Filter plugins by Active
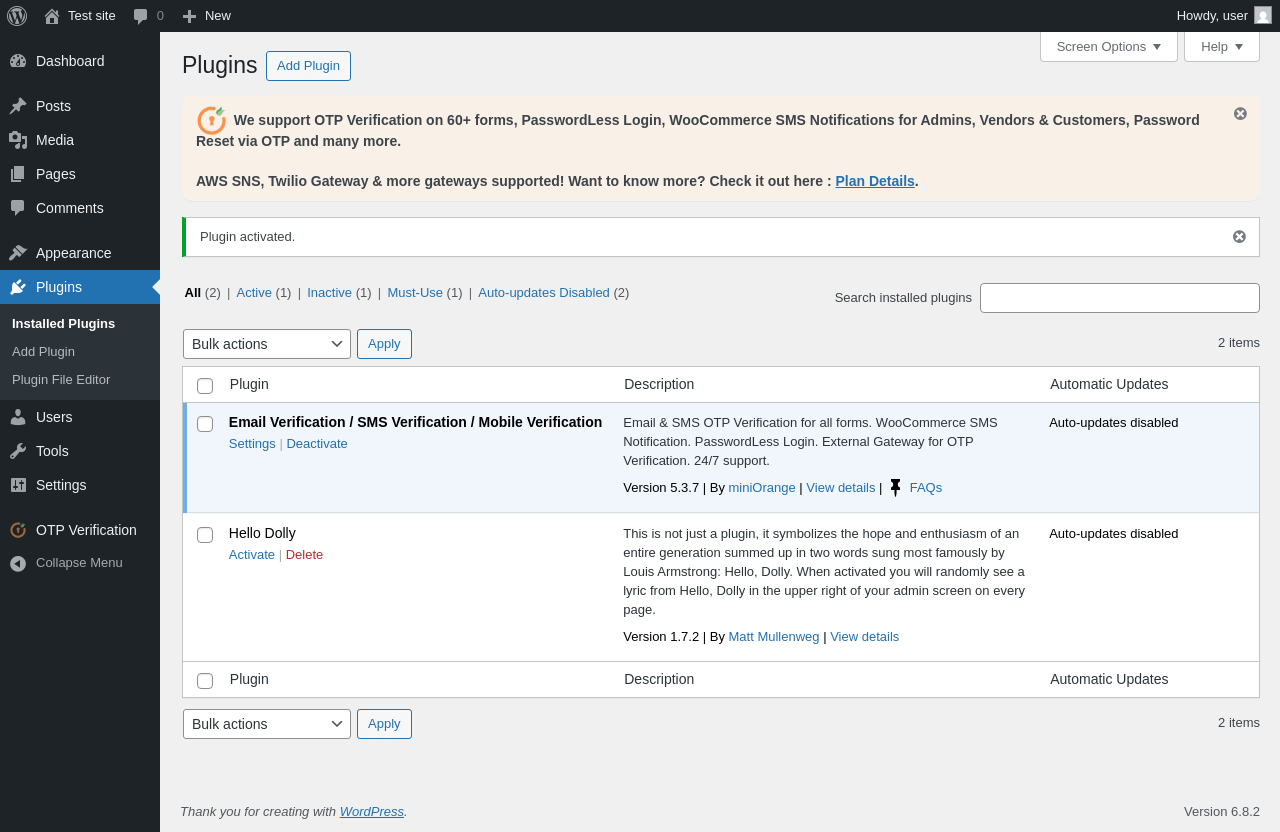 click(254, 293)
